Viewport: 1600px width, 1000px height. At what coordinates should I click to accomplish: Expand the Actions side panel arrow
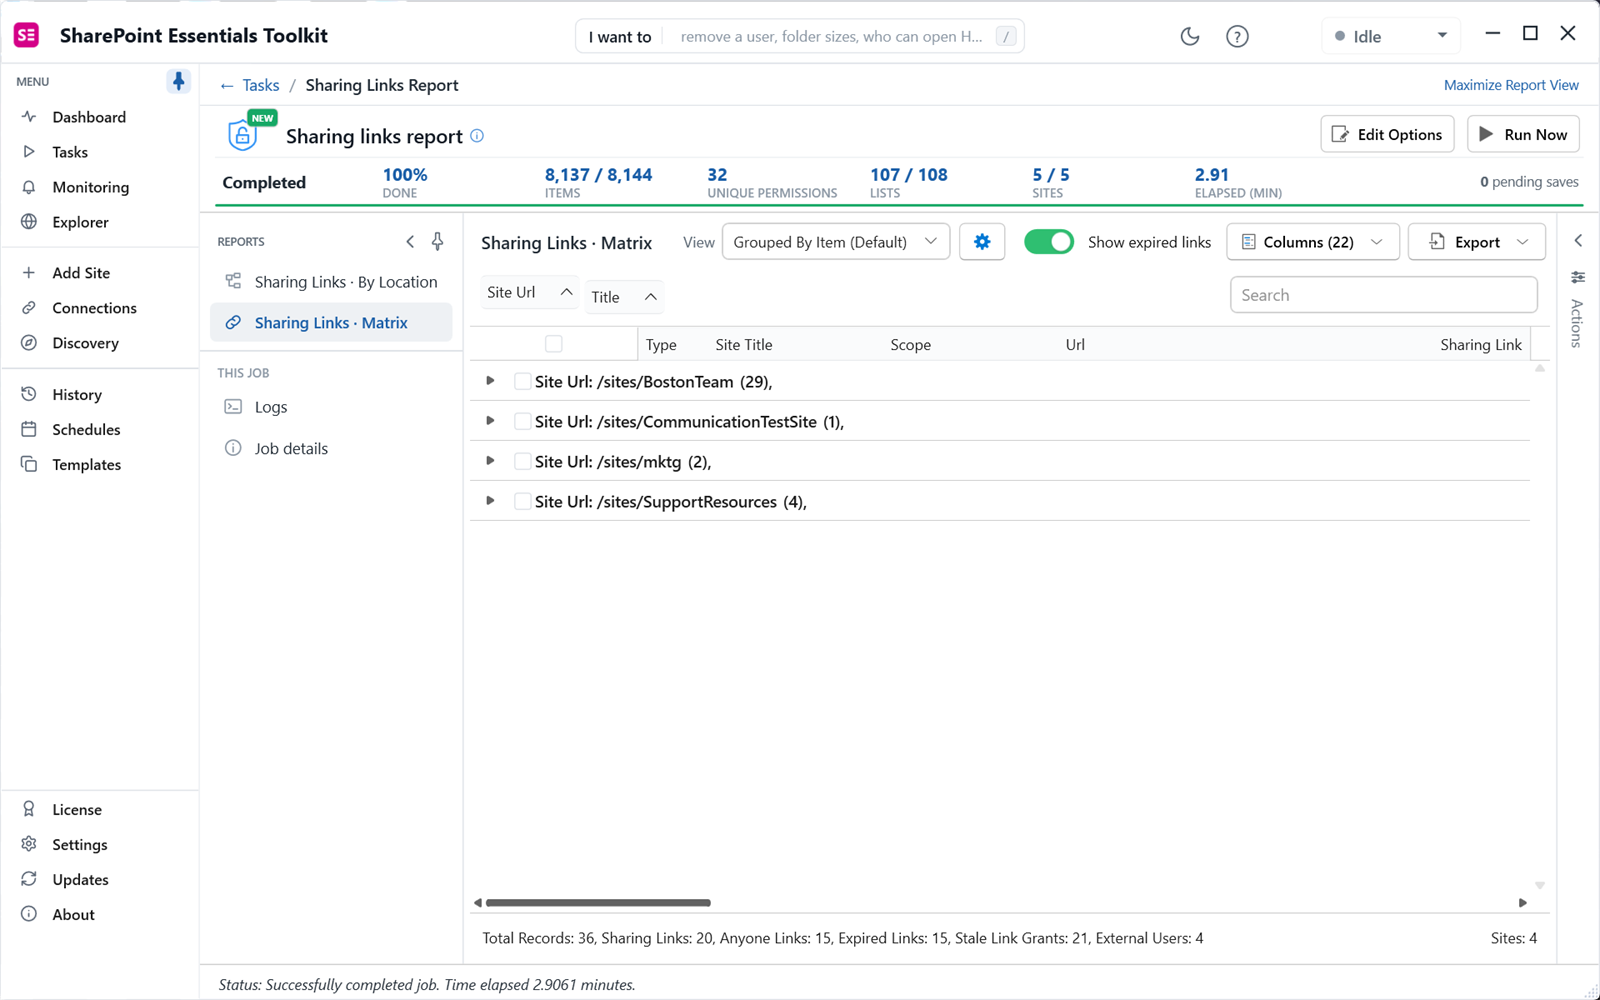point(1578,241)
